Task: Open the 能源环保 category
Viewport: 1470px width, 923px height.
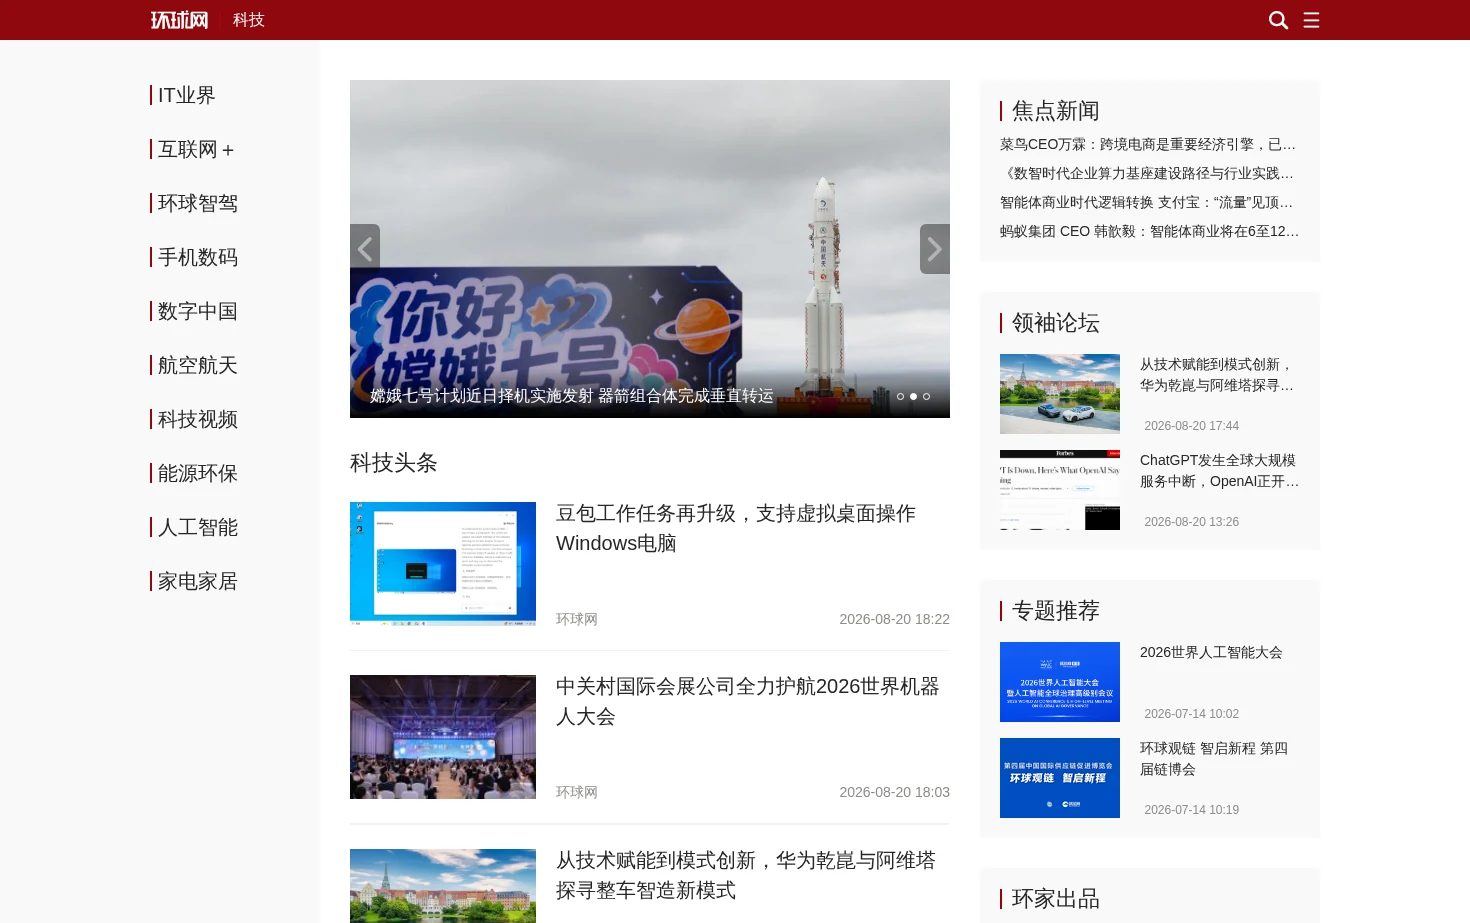Action: point(197,473)
